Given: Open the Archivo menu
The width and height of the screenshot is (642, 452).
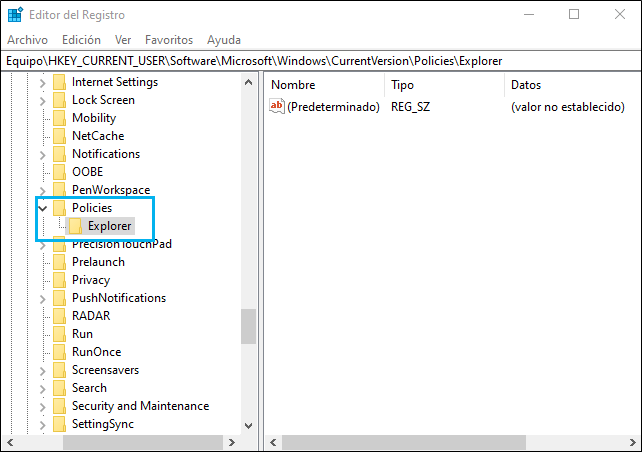Looking at the screenshot, I should tap(27, 40).
